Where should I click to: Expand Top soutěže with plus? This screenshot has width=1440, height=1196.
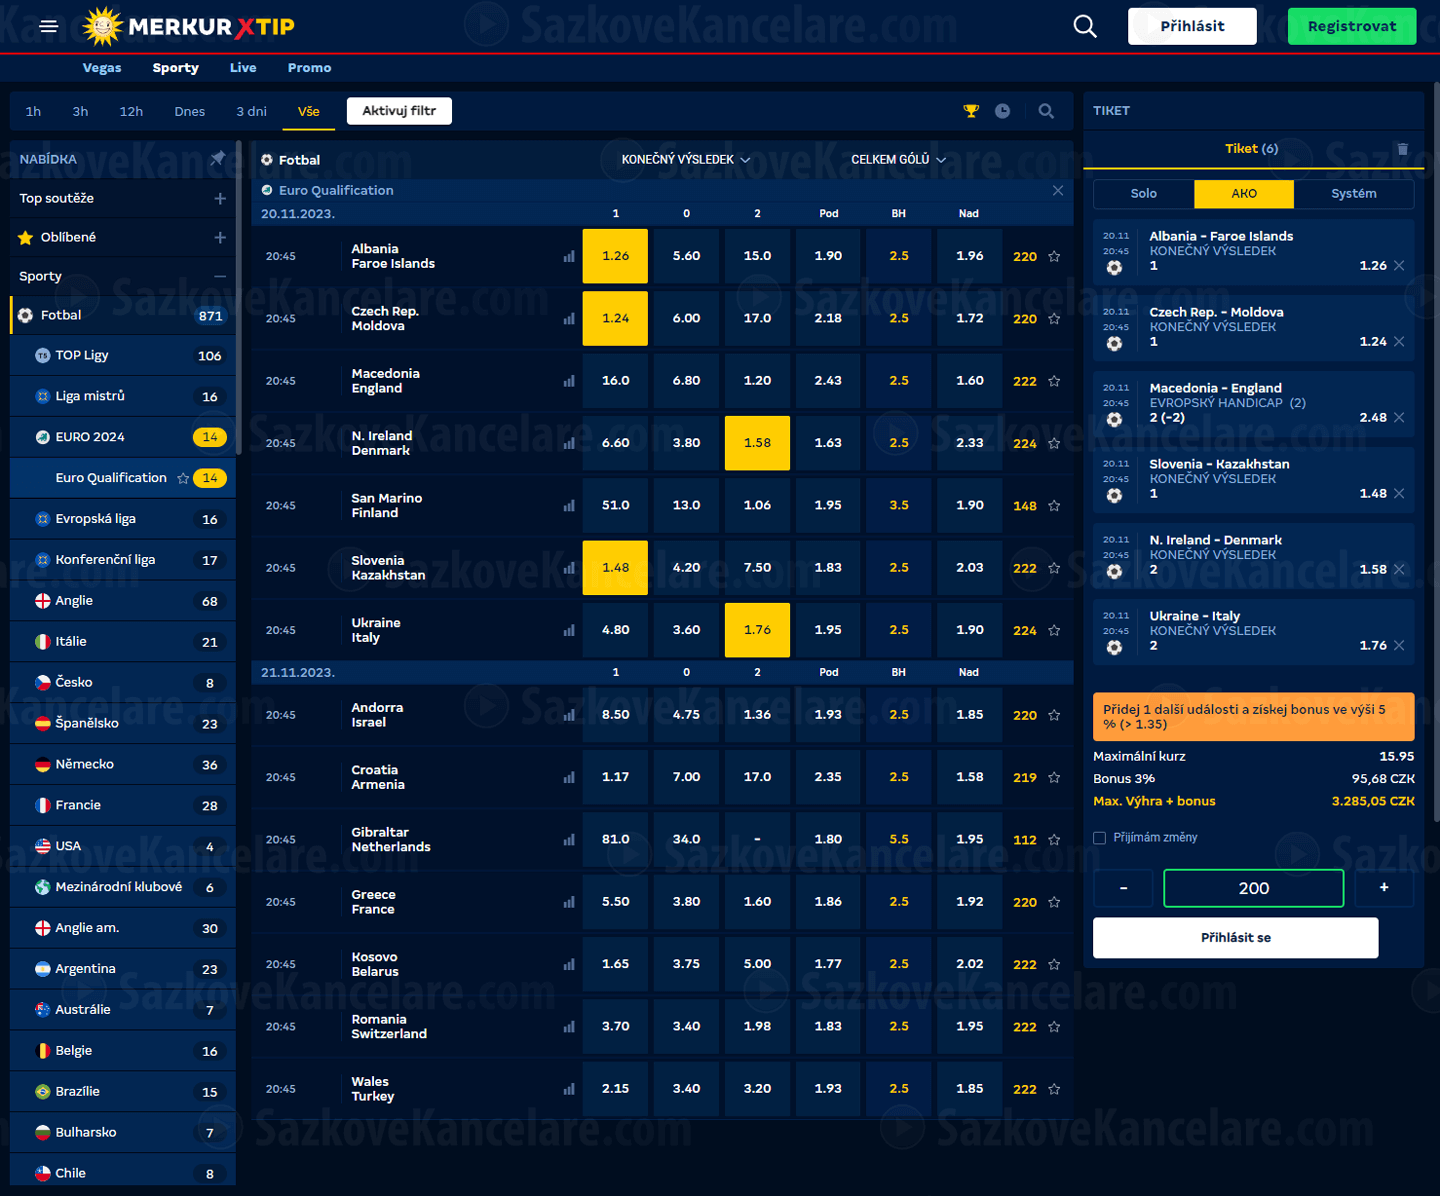[x=220, y=199]
